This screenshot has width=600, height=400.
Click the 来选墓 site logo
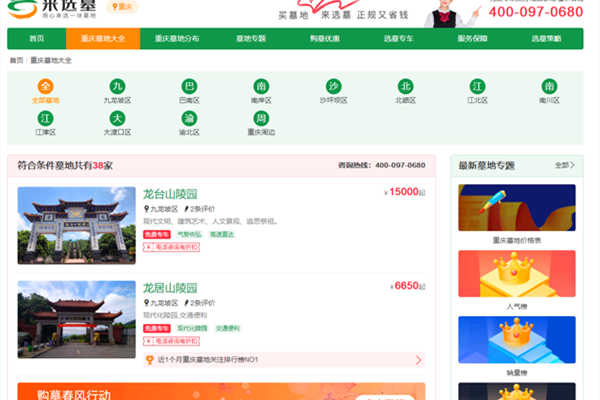(52, 9)
